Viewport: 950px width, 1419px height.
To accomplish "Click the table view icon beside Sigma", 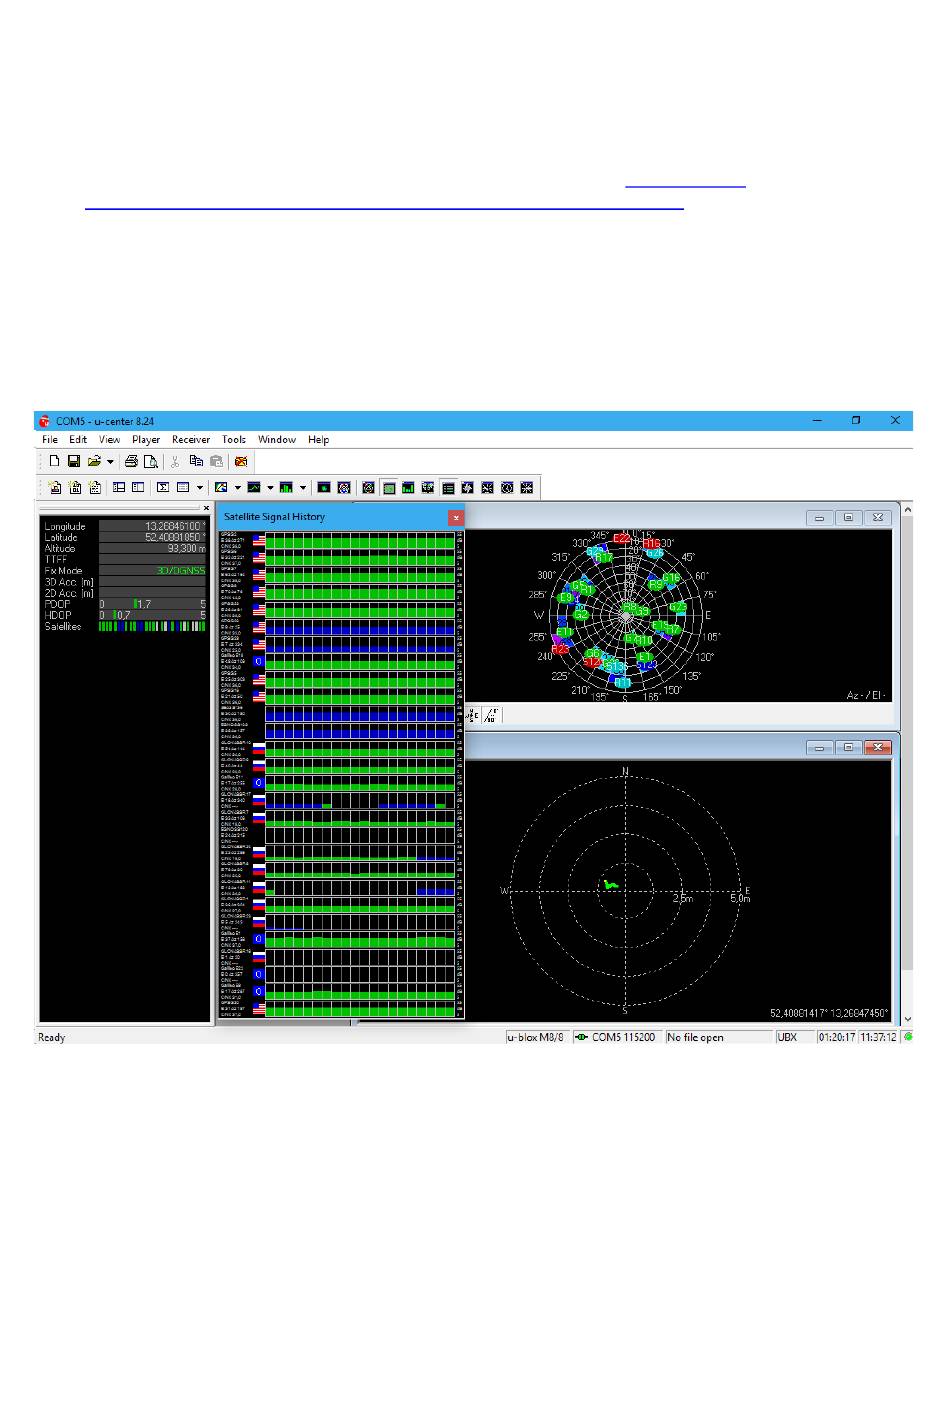I will pos(183,488).
